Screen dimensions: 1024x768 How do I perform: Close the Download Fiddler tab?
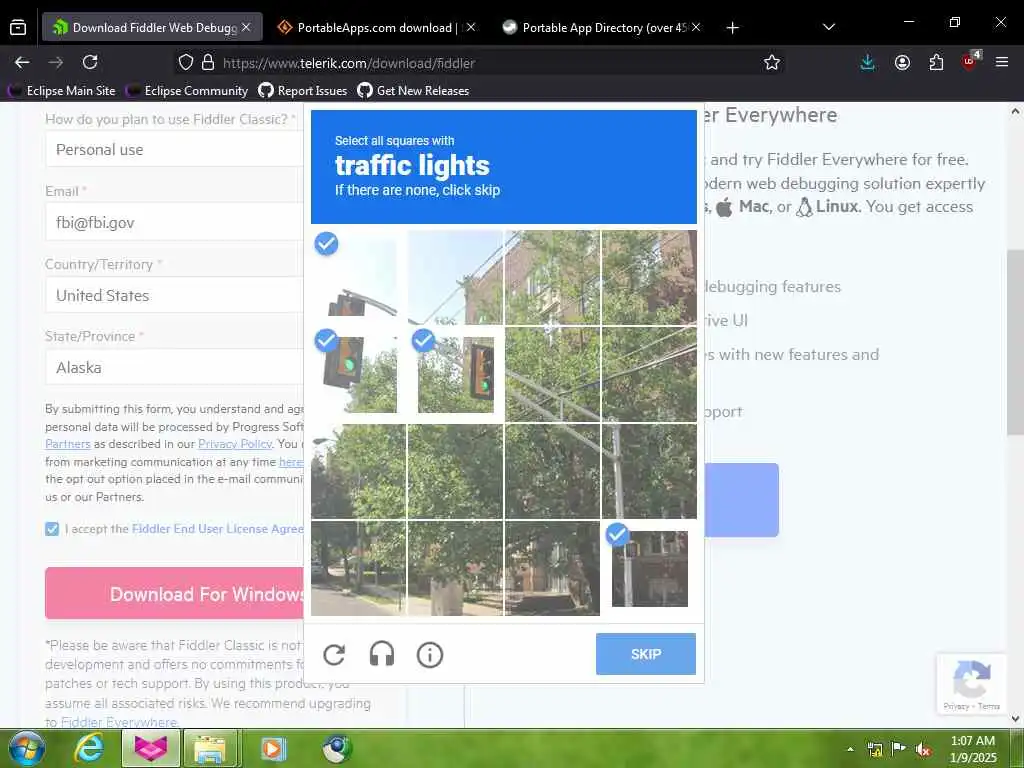tap(246, 27)
